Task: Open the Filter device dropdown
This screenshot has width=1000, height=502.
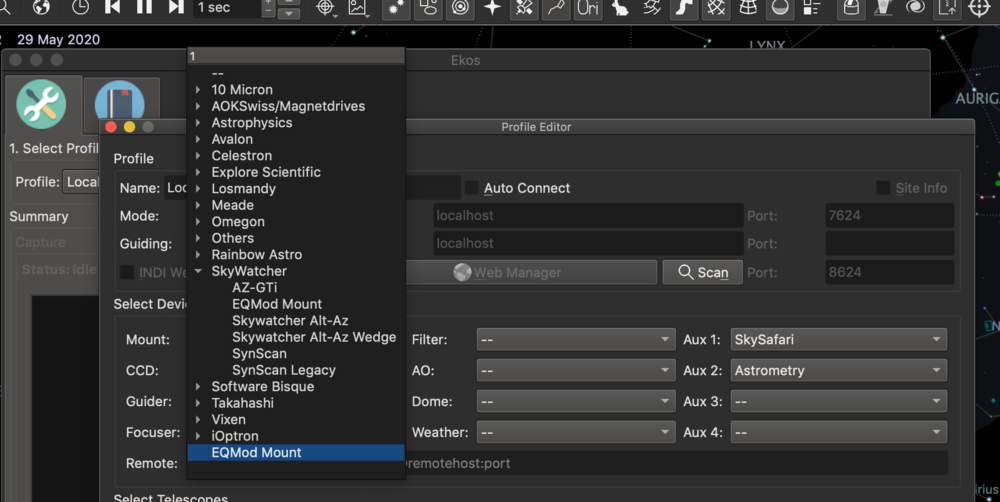Action: point(575,340)
